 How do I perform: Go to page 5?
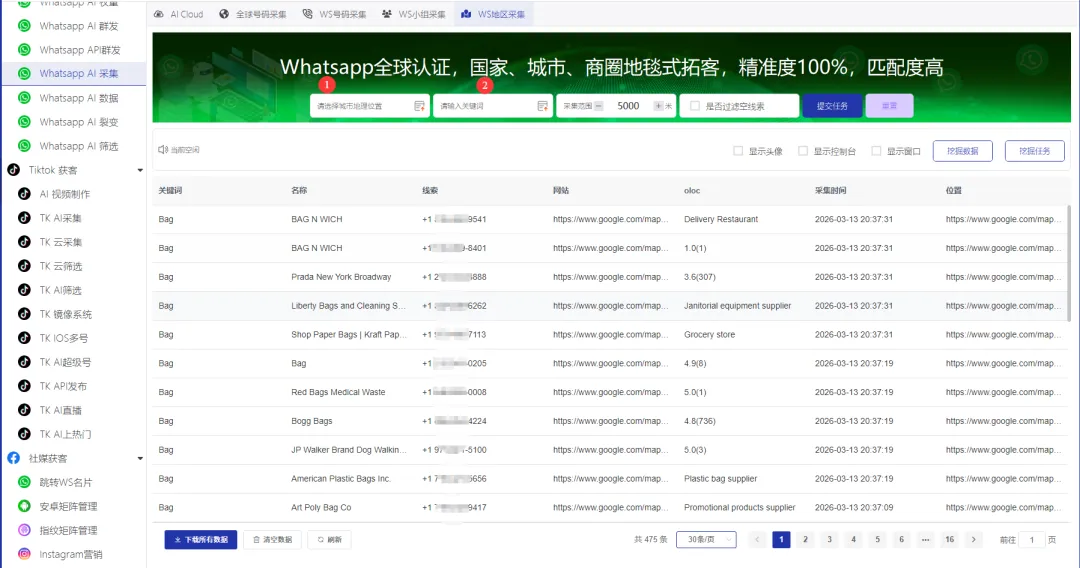click(878, 540)
